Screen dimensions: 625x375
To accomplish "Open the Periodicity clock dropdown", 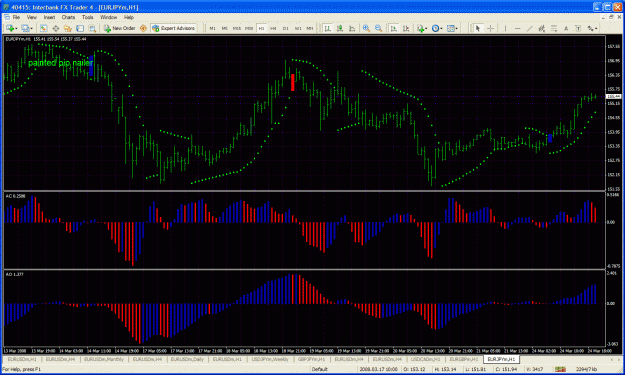I will (437, 28).
